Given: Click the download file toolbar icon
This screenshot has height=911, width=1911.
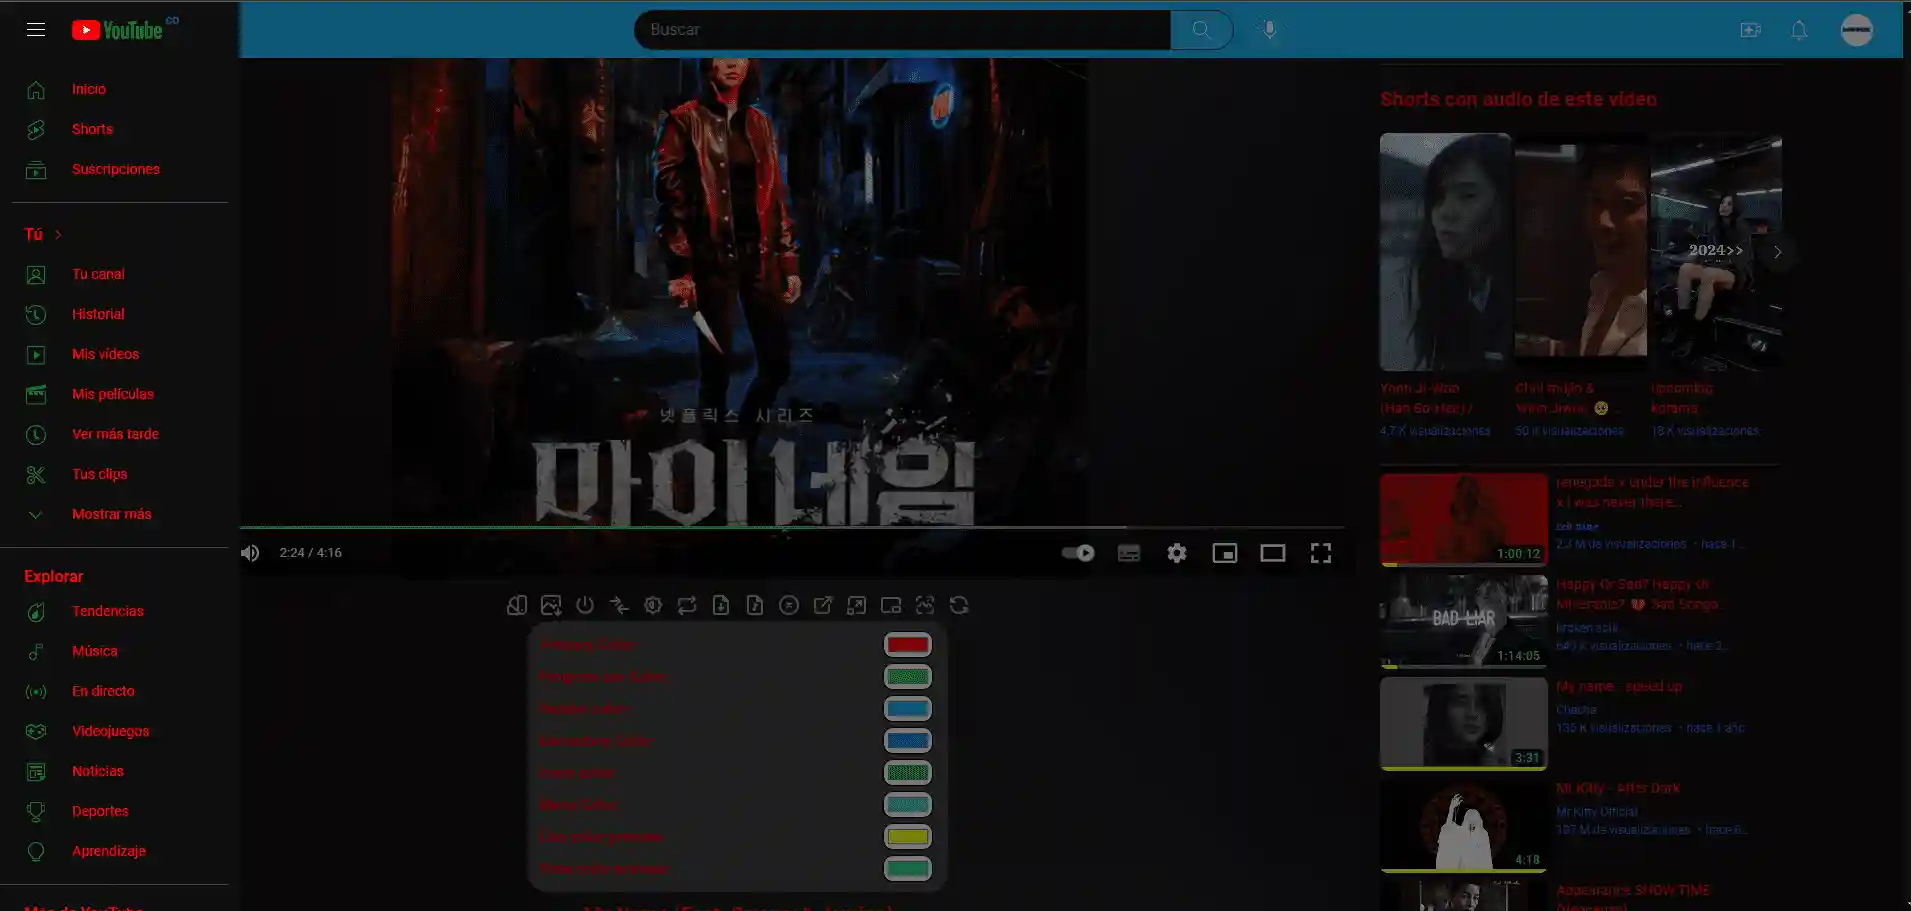Looking at the screenshot, I should (x=721, y=605).
